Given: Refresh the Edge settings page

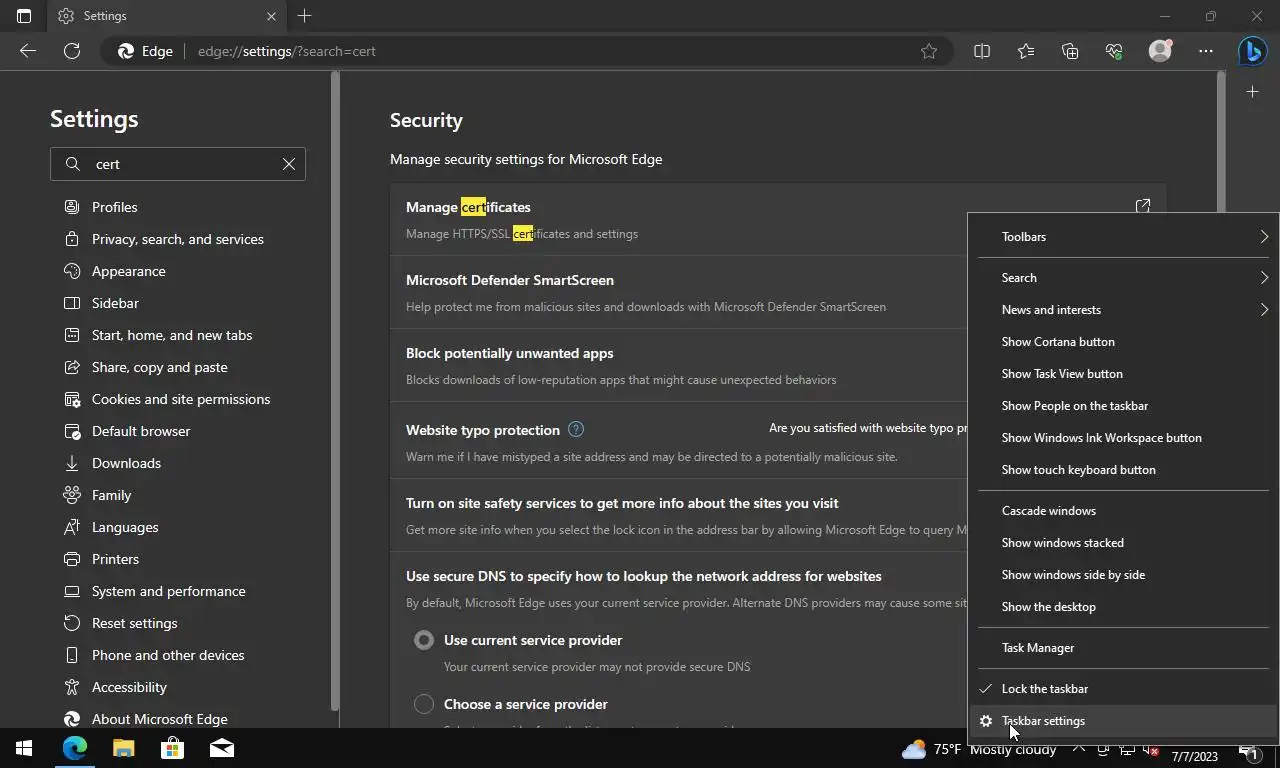Looking at the screenshot, I should [x=72, y=51].
